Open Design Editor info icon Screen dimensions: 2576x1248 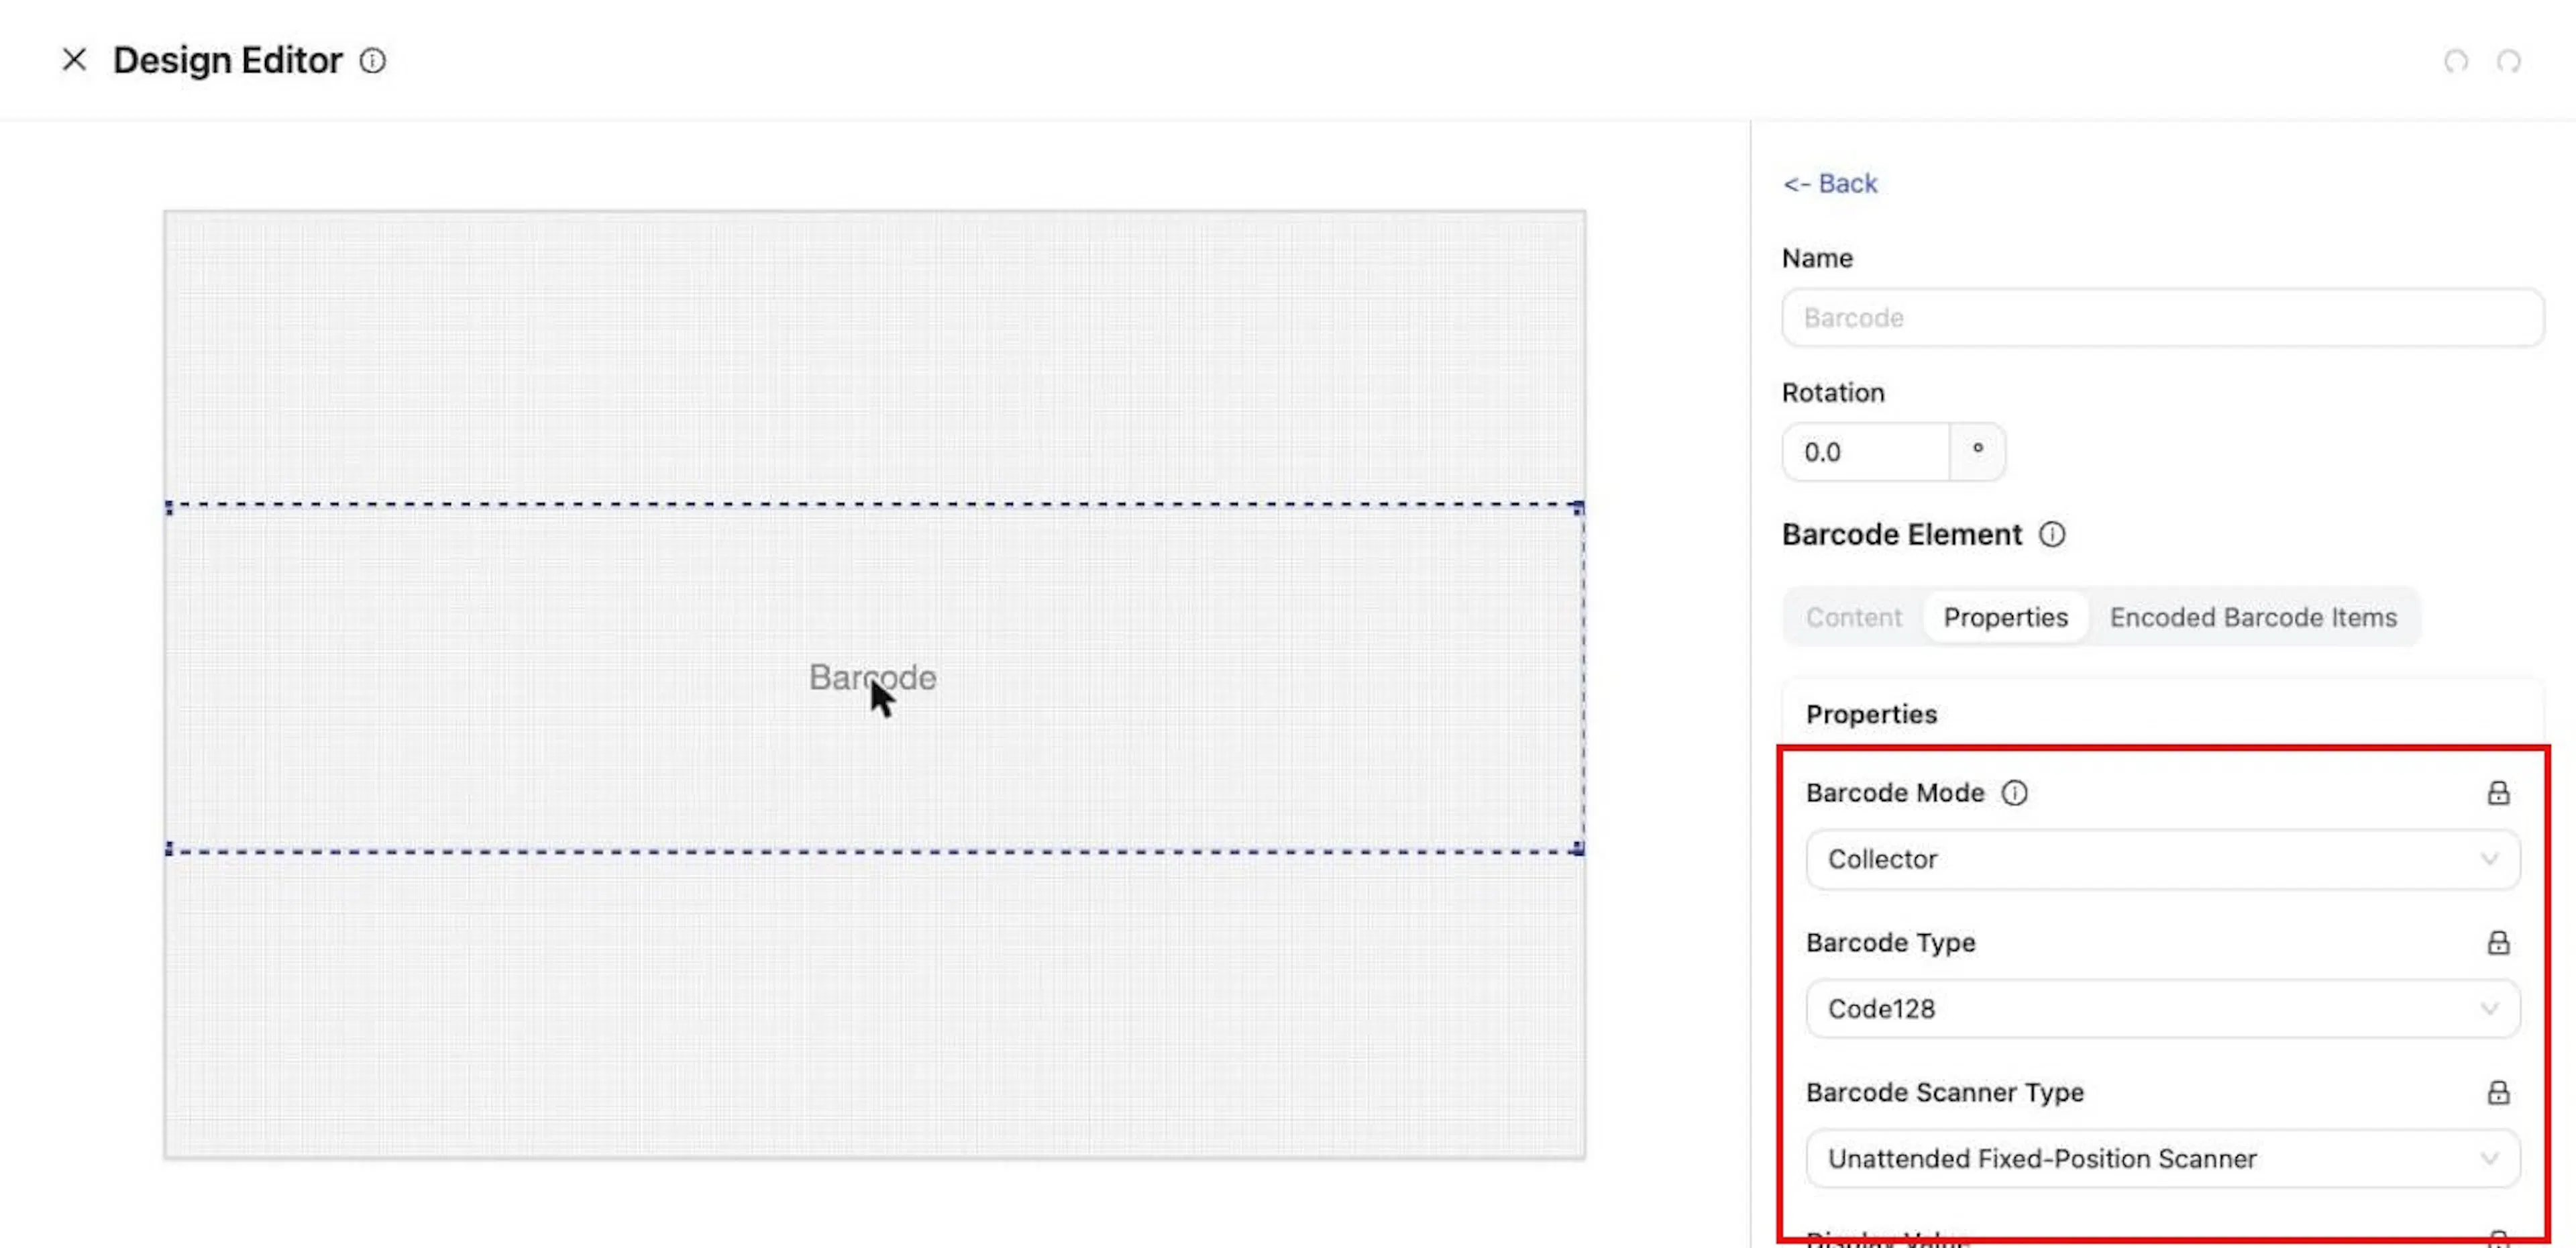(373, 61)
